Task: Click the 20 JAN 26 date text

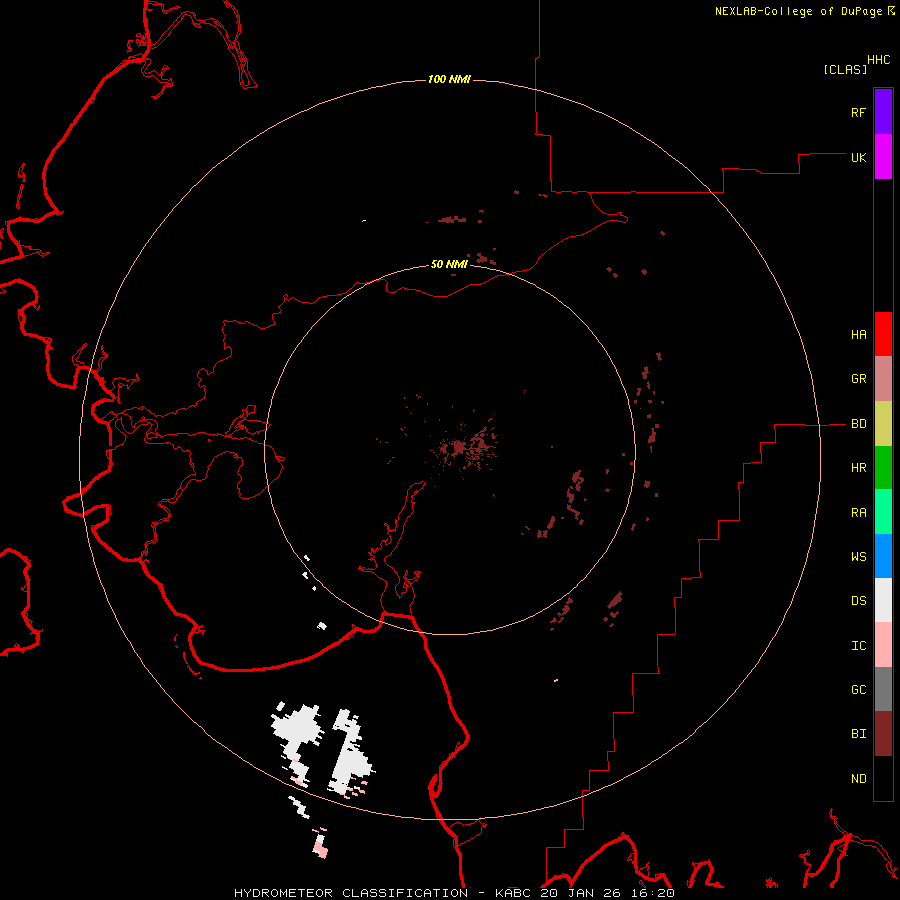Action: point(581,893)
